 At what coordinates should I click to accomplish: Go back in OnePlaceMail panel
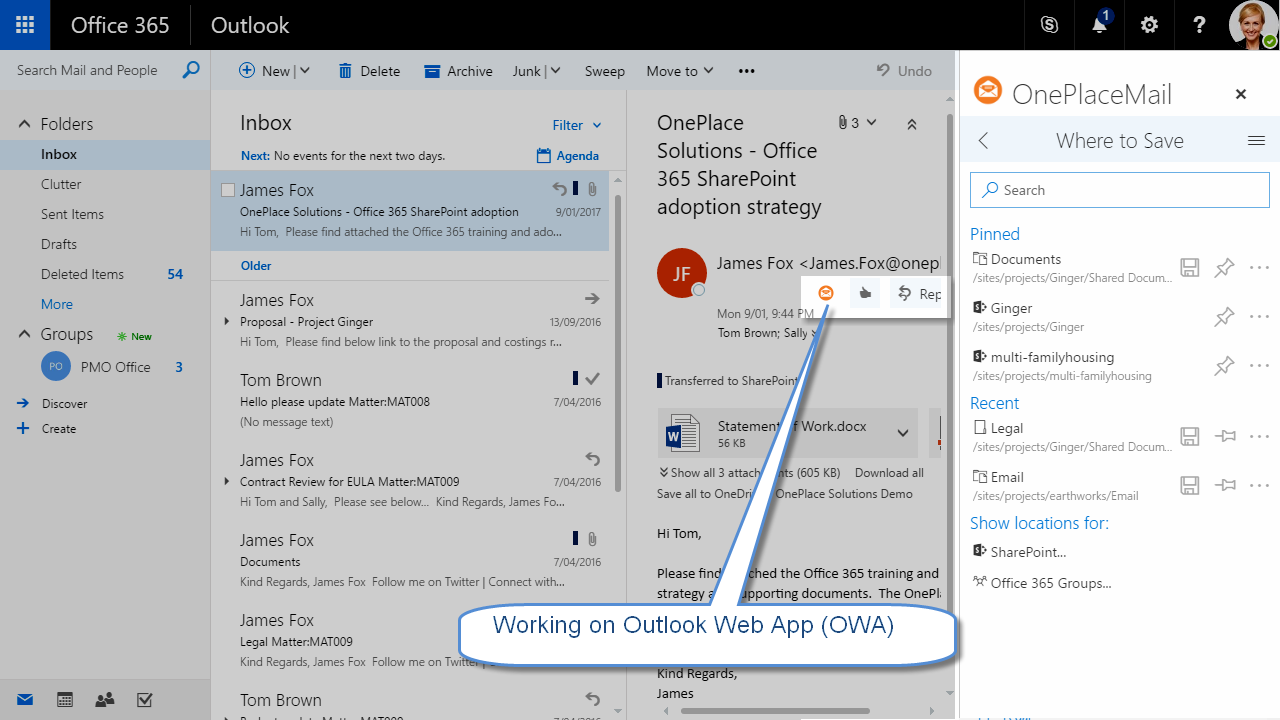tap(983, 141)
